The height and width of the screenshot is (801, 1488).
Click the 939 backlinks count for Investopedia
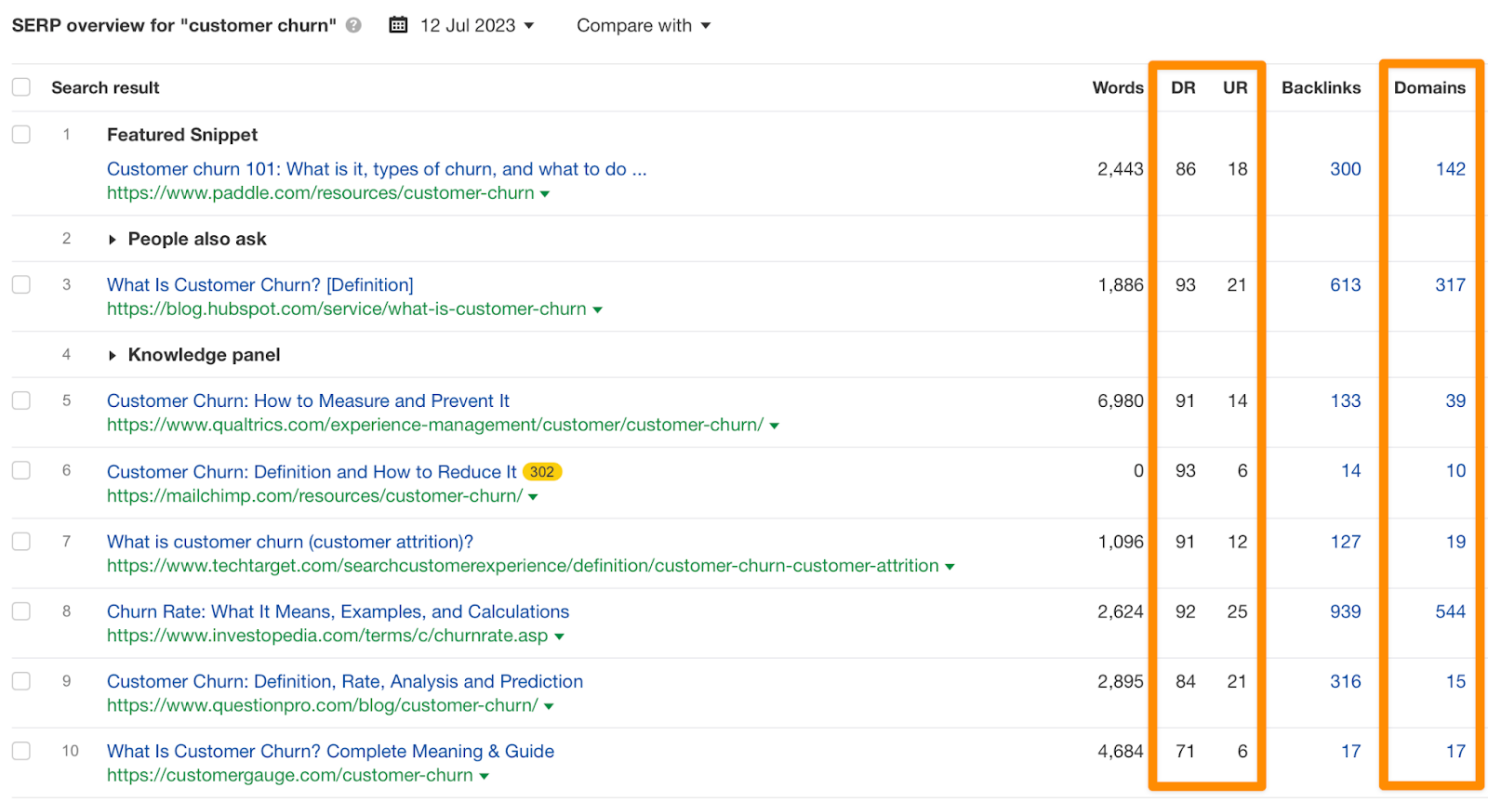1345,611
